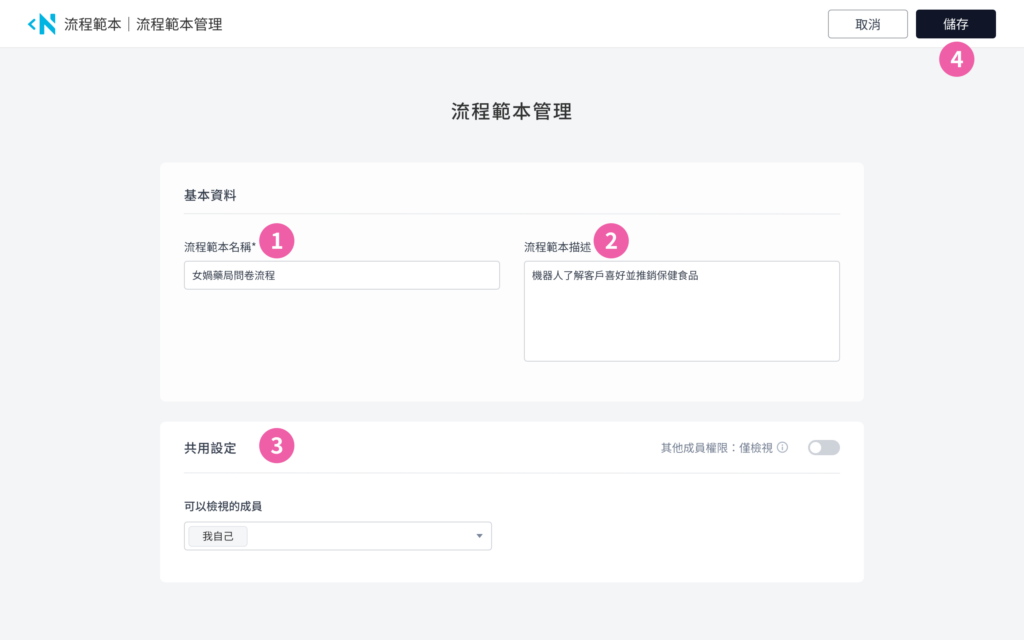
Task: Click pink step marker 4
Action: (956, 60)
